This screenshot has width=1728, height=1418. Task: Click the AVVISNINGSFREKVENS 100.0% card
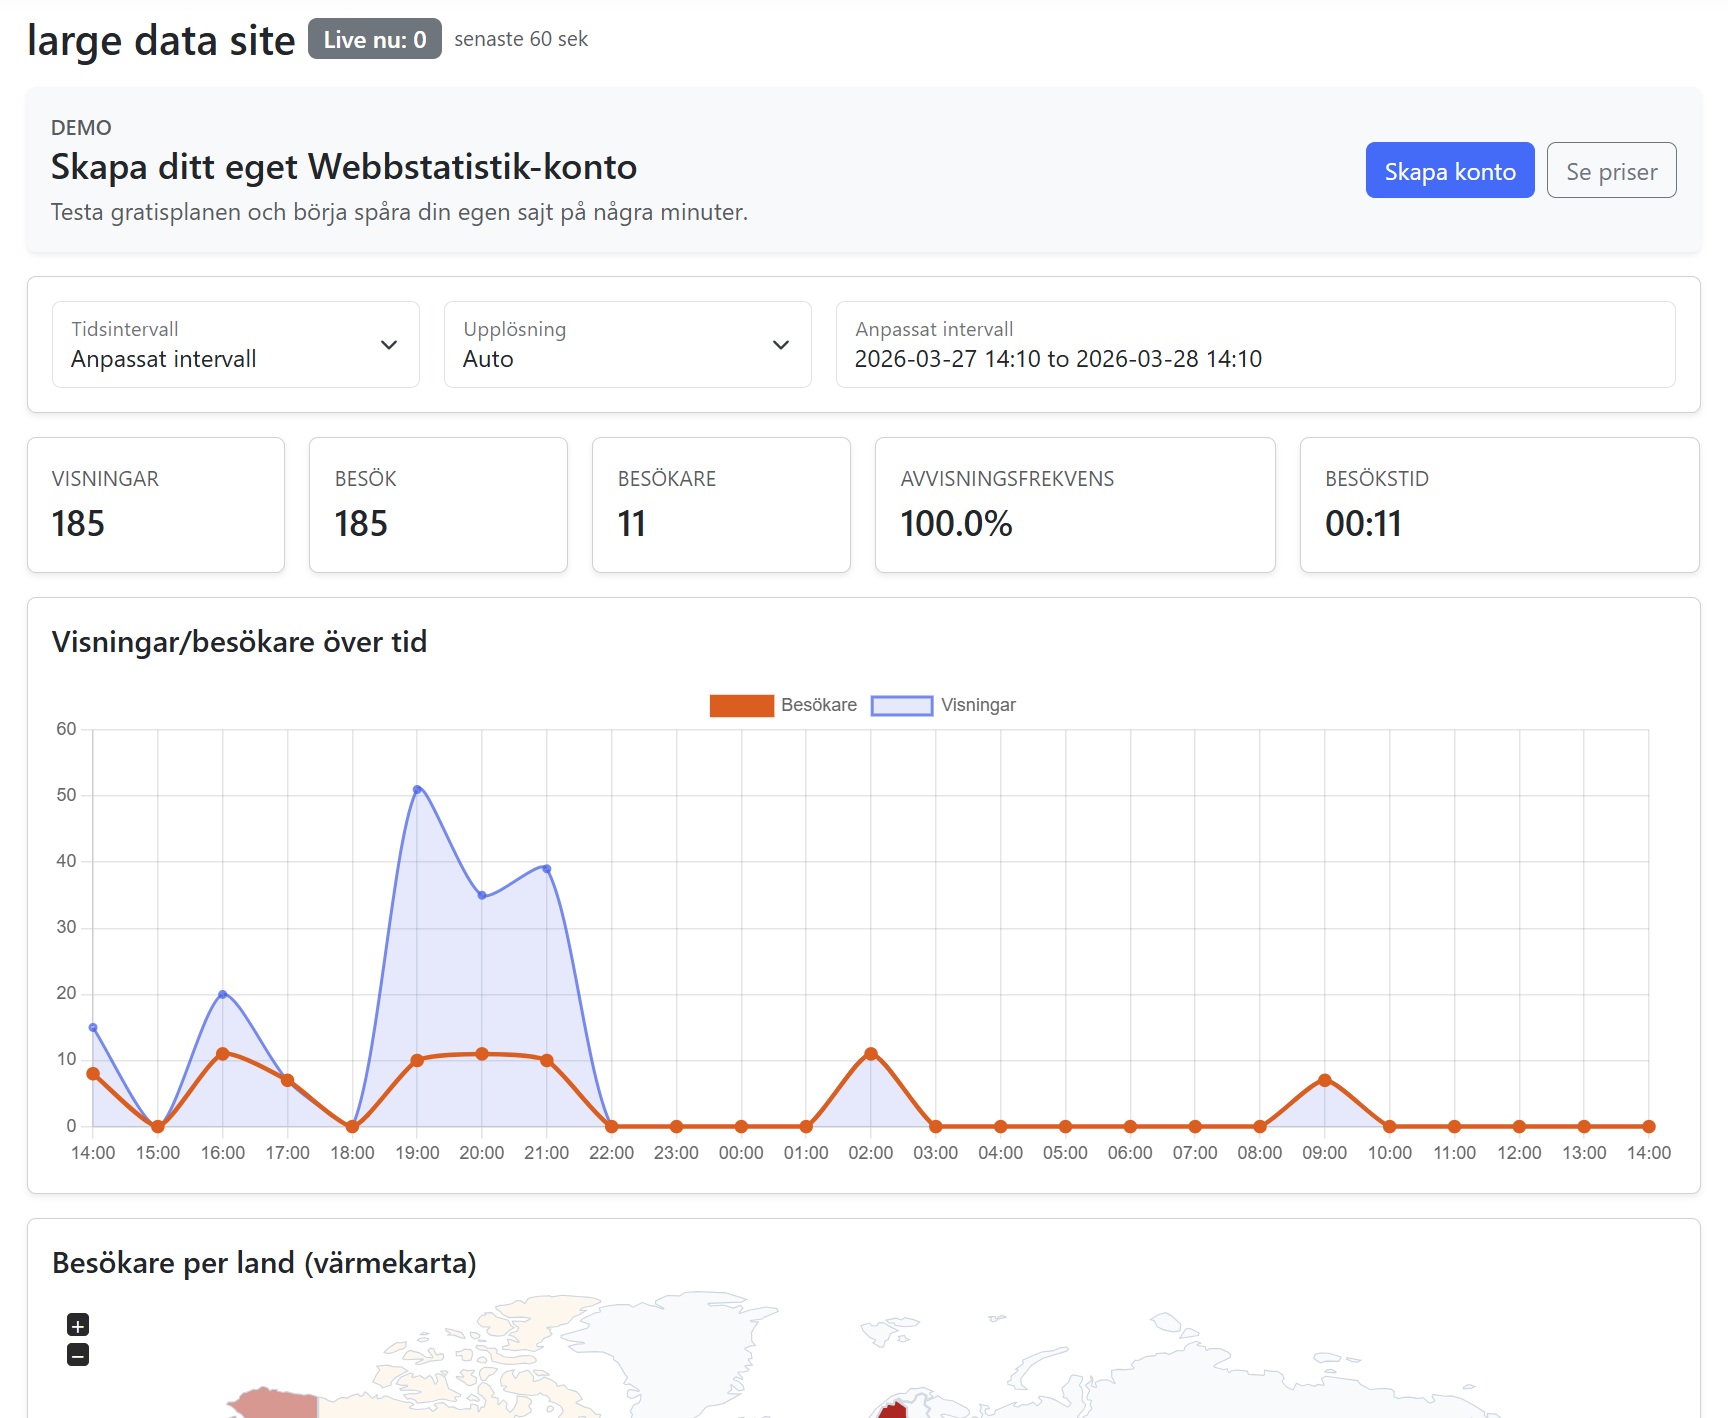(x=1075, y=505)
